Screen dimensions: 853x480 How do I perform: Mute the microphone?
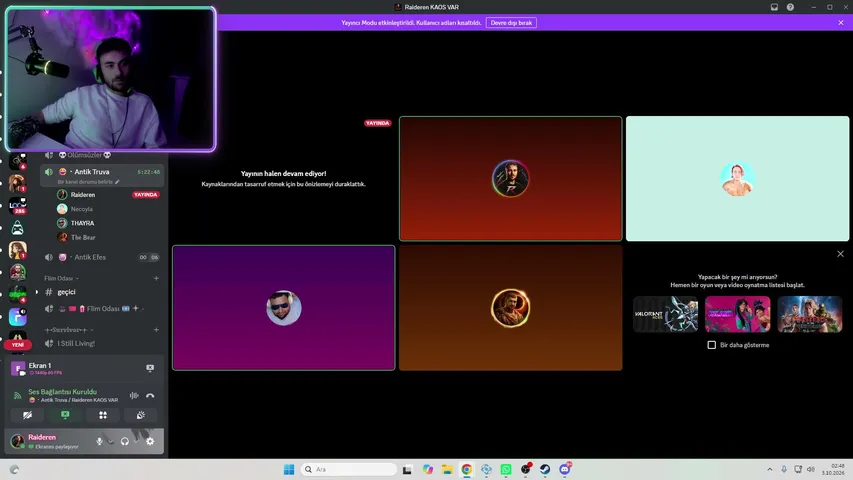pyautogui.click(x=99, y=441)
